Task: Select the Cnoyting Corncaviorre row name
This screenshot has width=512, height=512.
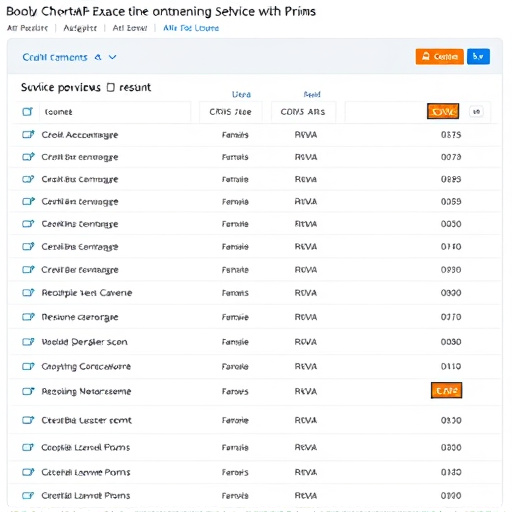Action: coord(86,367)
